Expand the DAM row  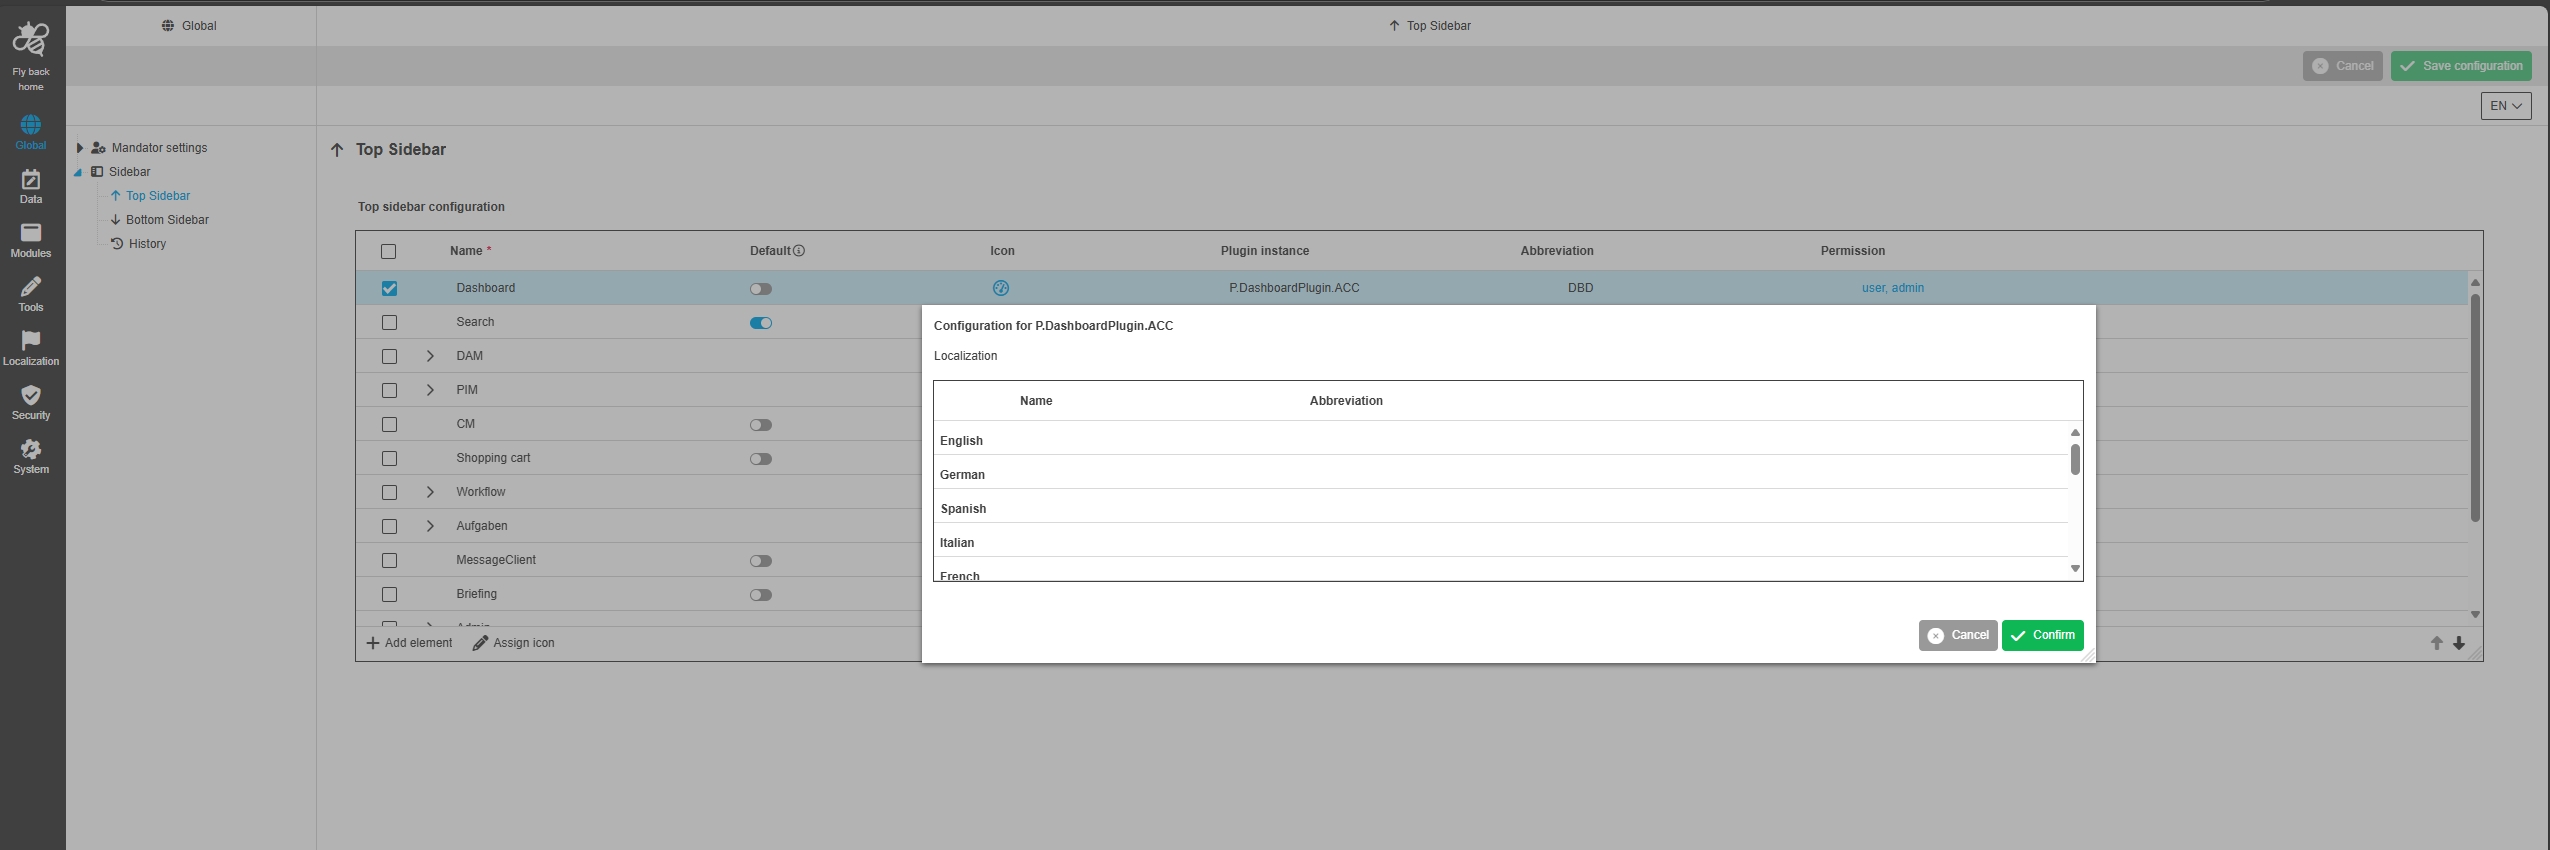point(430,356)
